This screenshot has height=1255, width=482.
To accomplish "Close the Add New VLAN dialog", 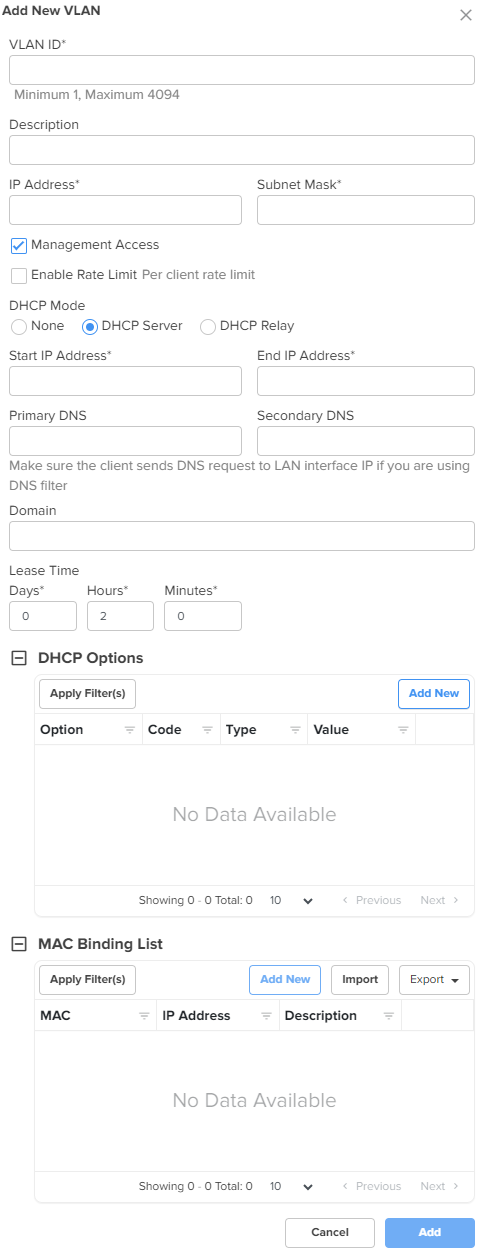I will point(465,15).
